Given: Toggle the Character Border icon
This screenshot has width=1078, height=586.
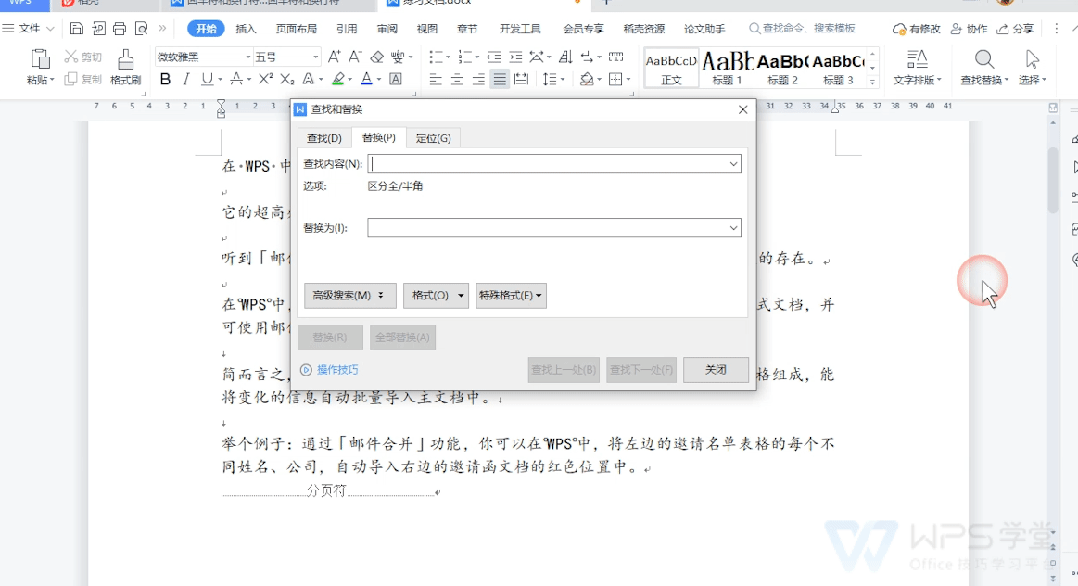Looking at the screenshot, I should click(395, 79).
